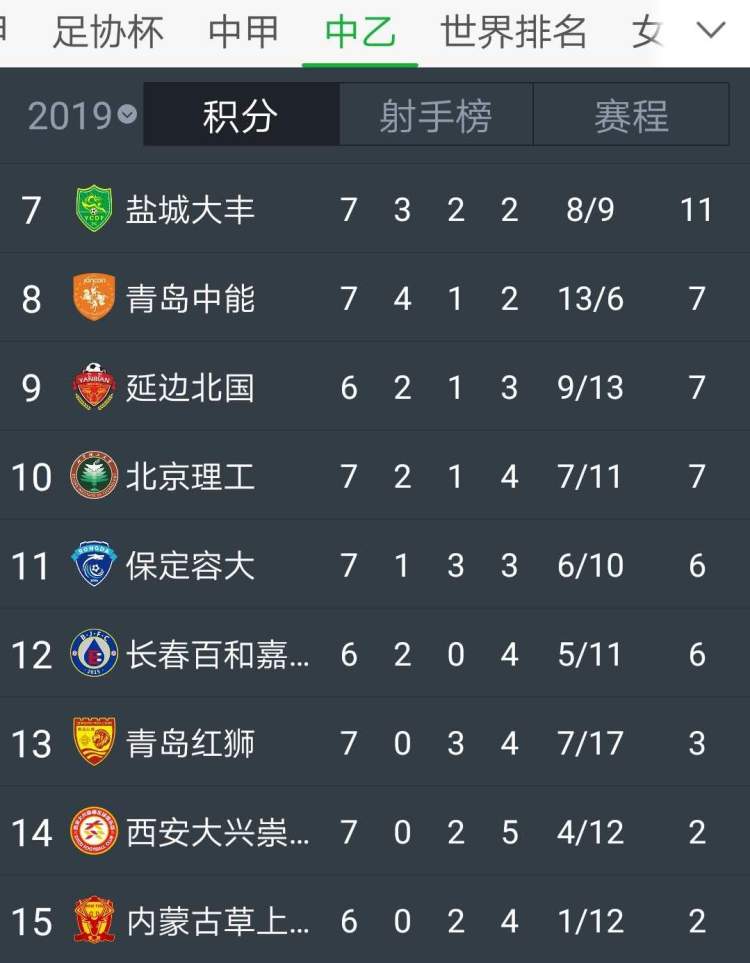The height and width of the screenshot is (963, 750).
Task: Open the 世界排名 tab
Action: (x=514, y=32)
